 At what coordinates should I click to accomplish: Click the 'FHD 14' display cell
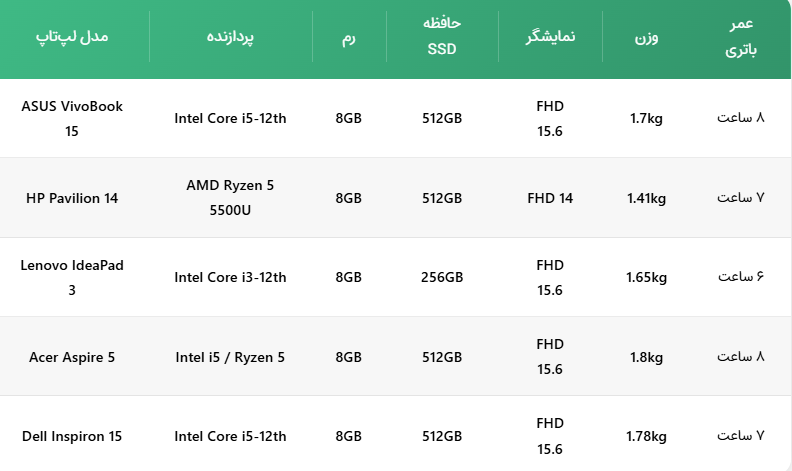(x=550, y=198)
